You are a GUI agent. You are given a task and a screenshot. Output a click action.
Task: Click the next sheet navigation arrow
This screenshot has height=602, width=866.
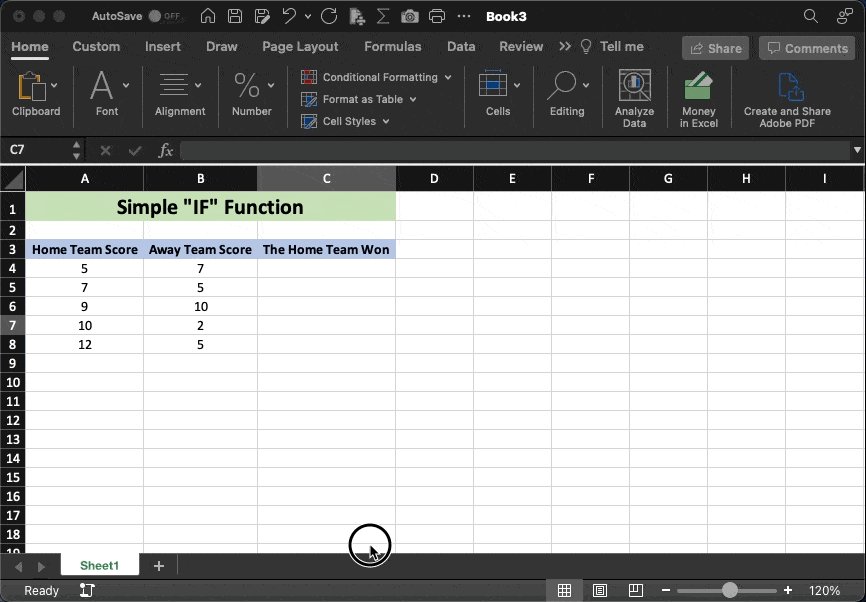(x=41, y=567)
